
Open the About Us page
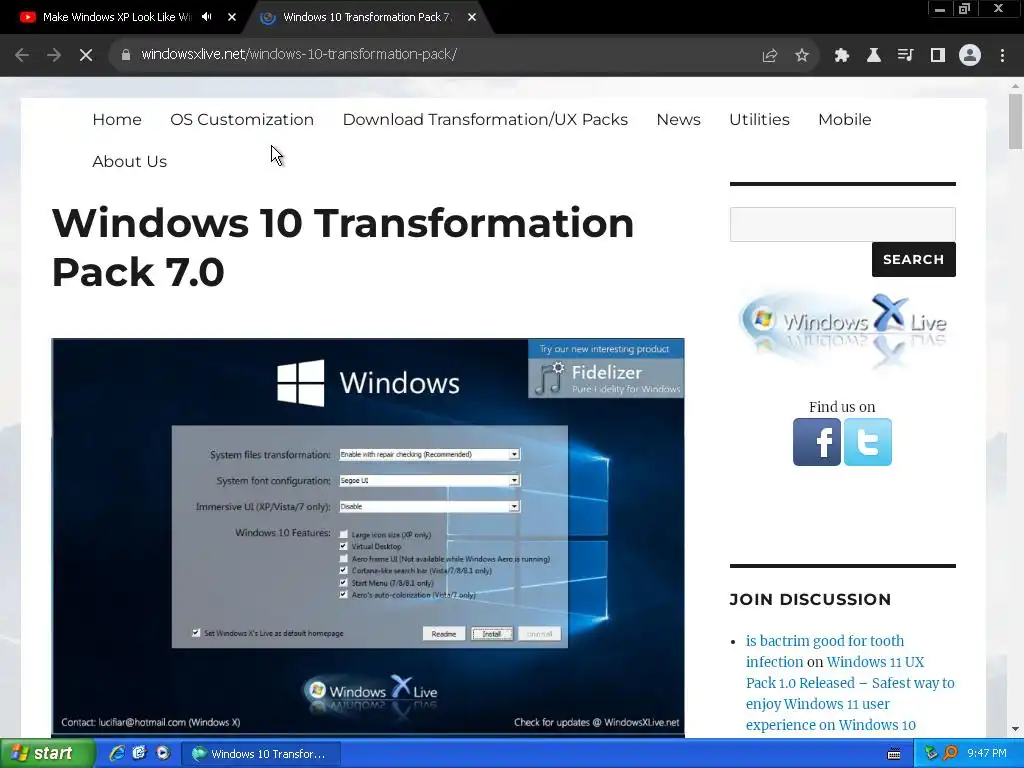tap(129, 161)
